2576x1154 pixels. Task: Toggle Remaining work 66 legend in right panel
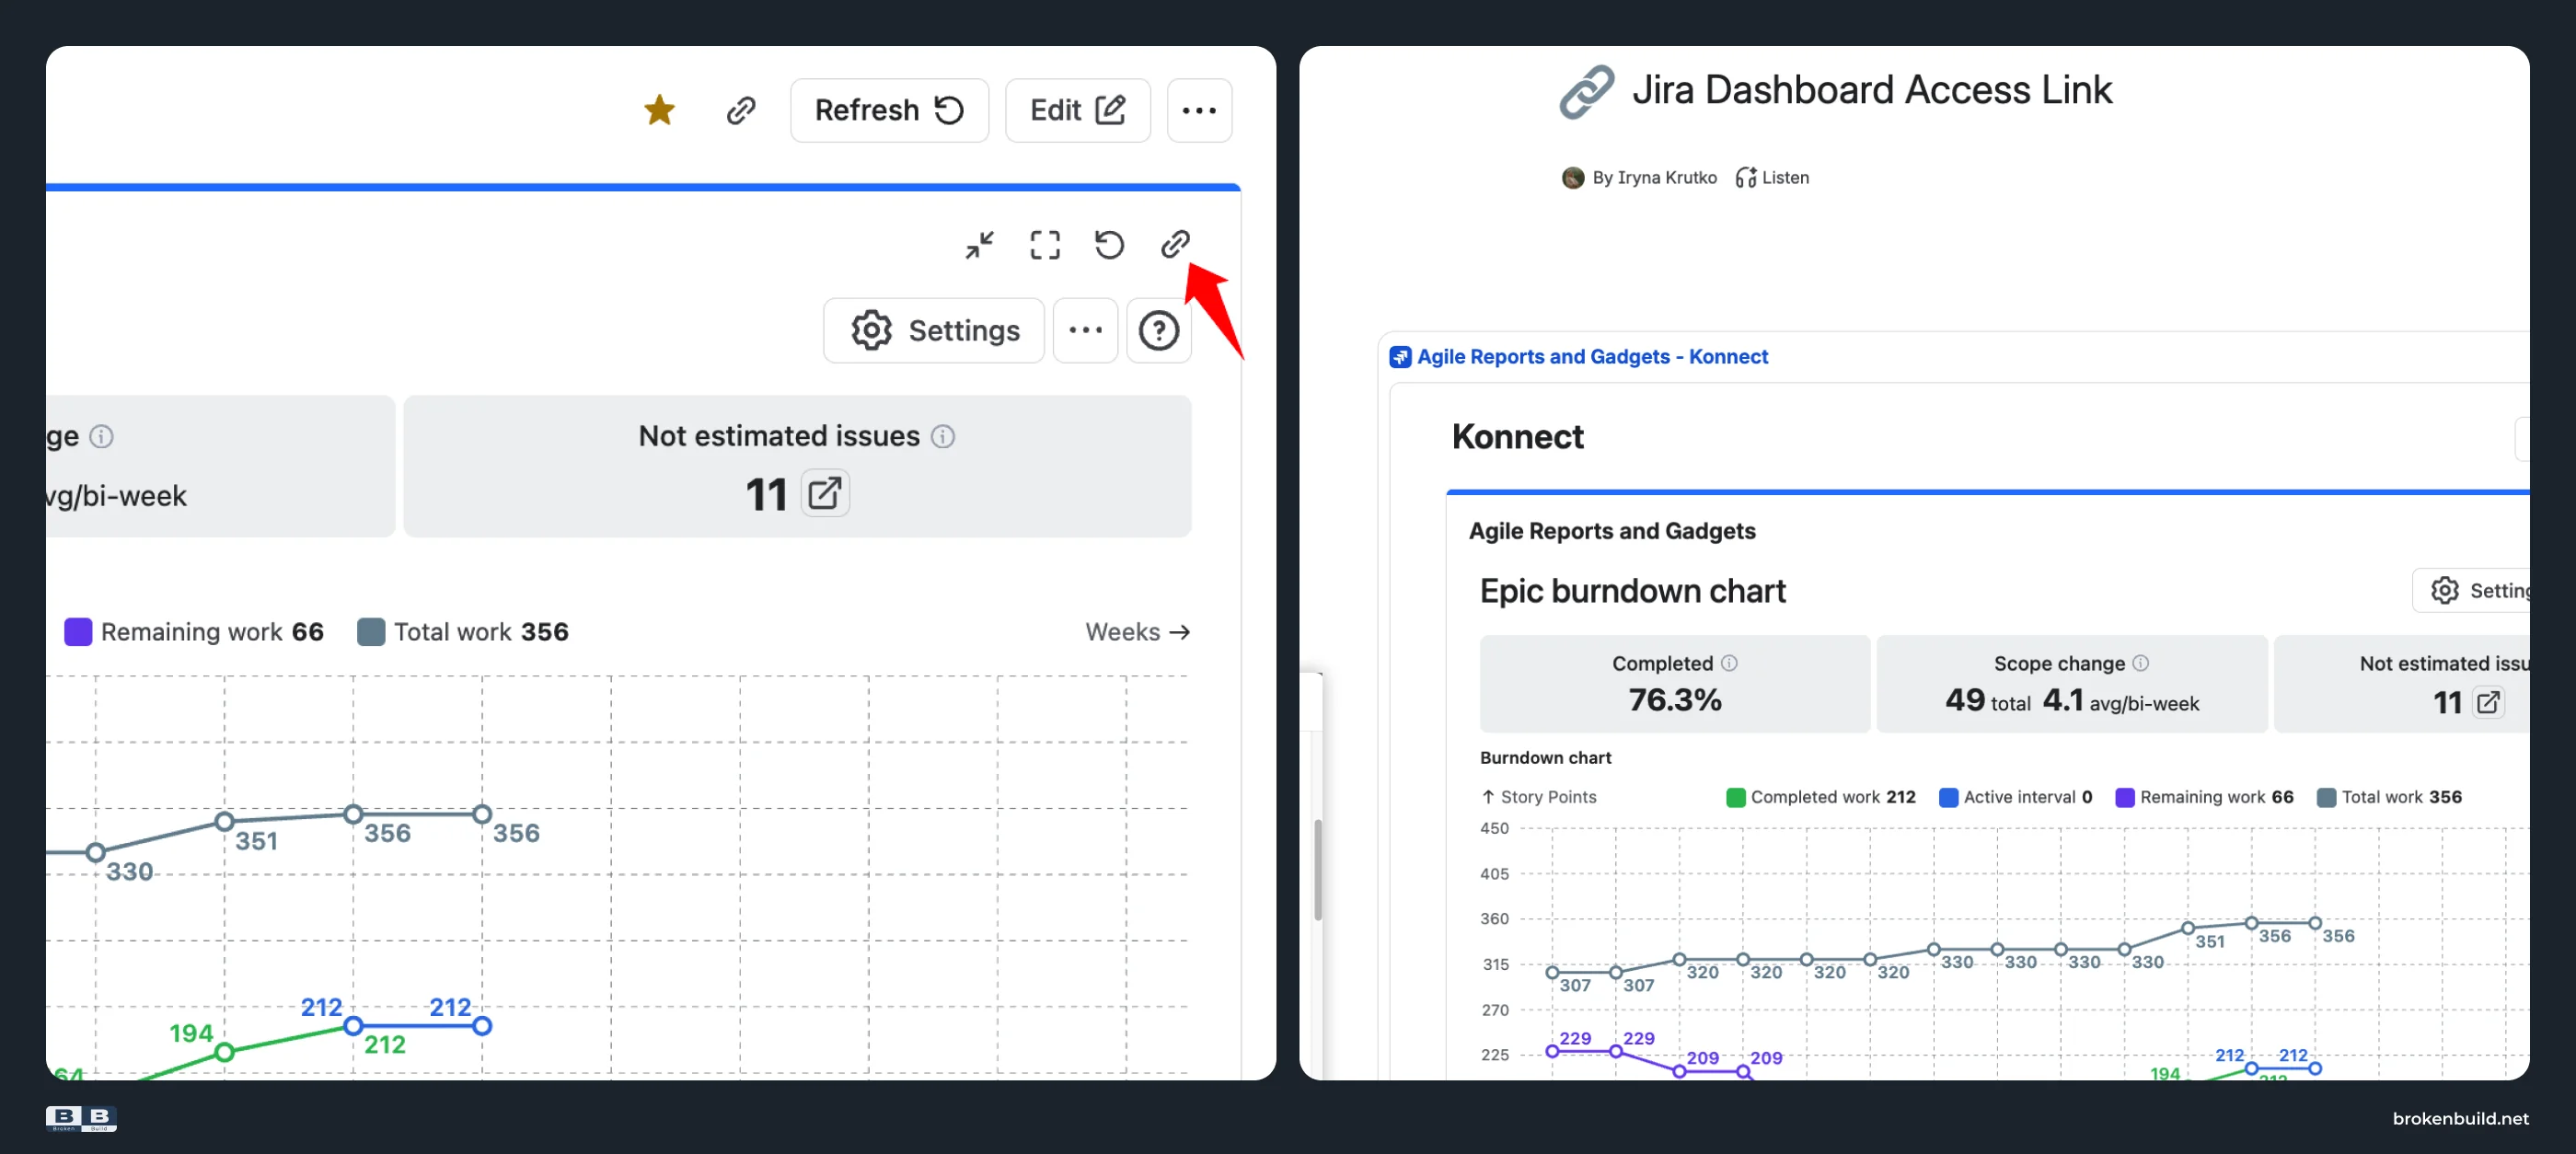point(2204,797)
